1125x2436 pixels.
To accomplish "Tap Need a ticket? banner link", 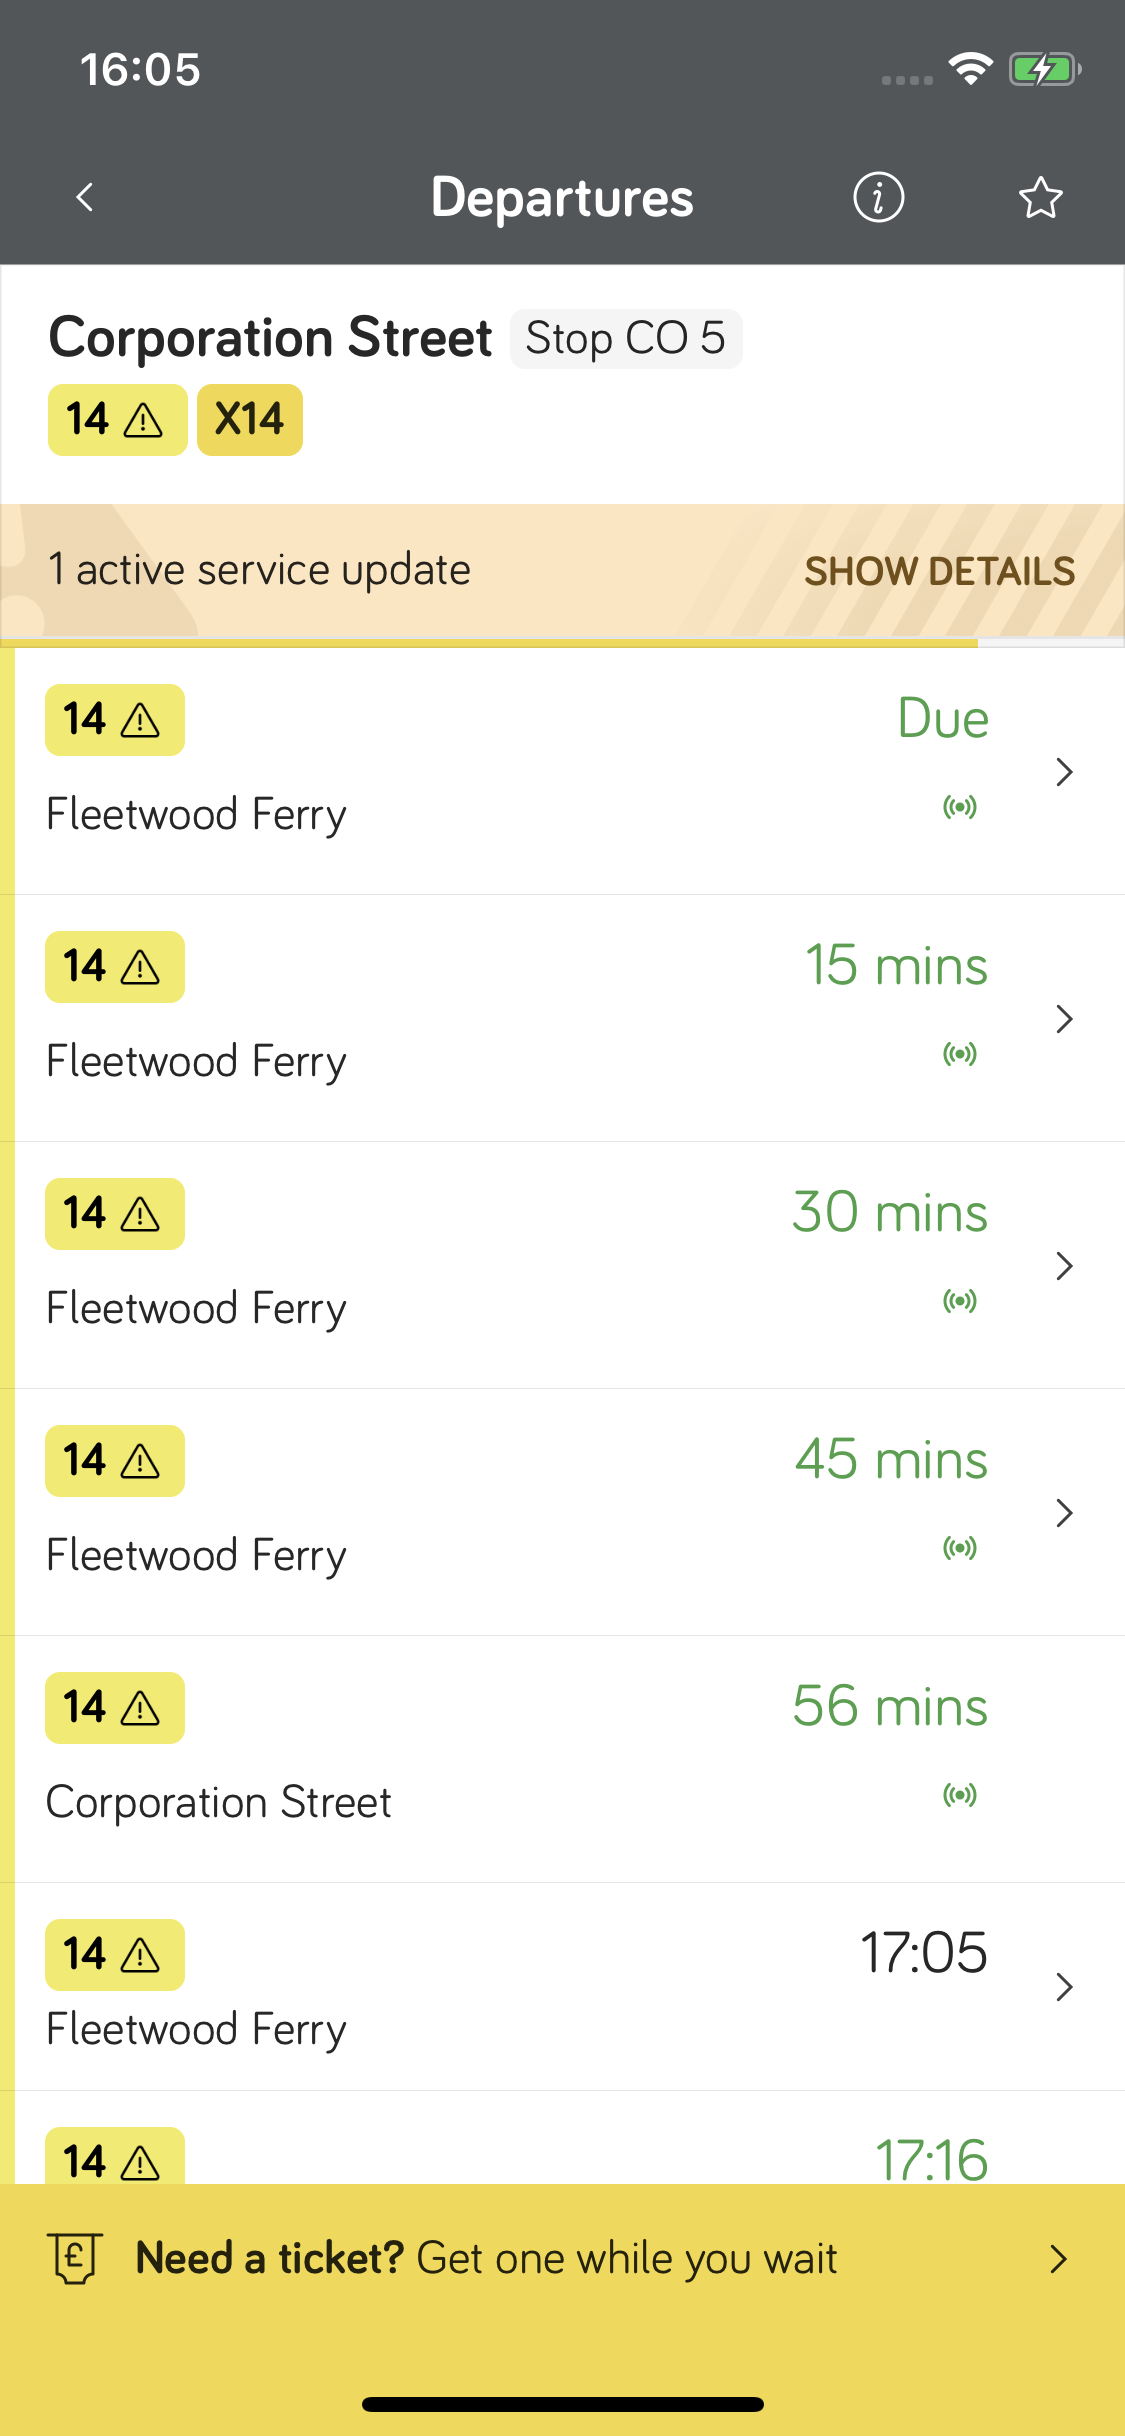I will pos(486,2259).
